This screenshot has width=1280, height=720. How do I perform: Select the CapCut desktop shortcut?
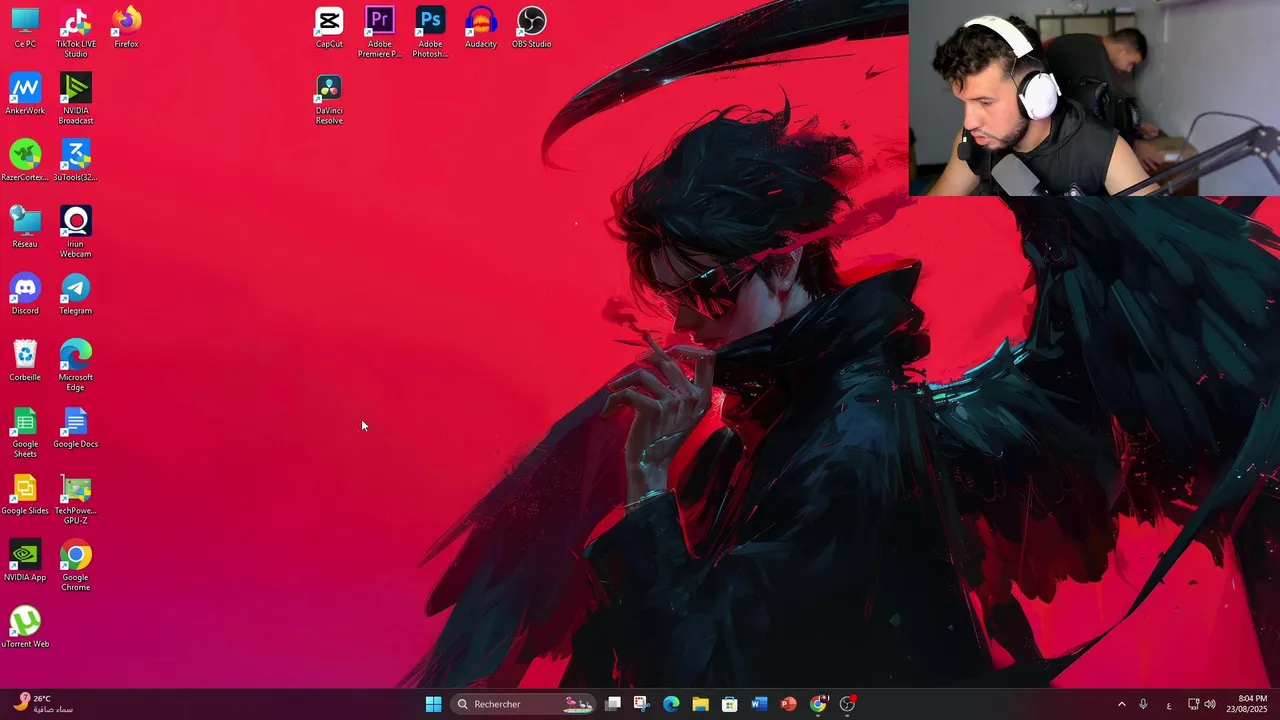pyautogui.click(x=329, y=27)
